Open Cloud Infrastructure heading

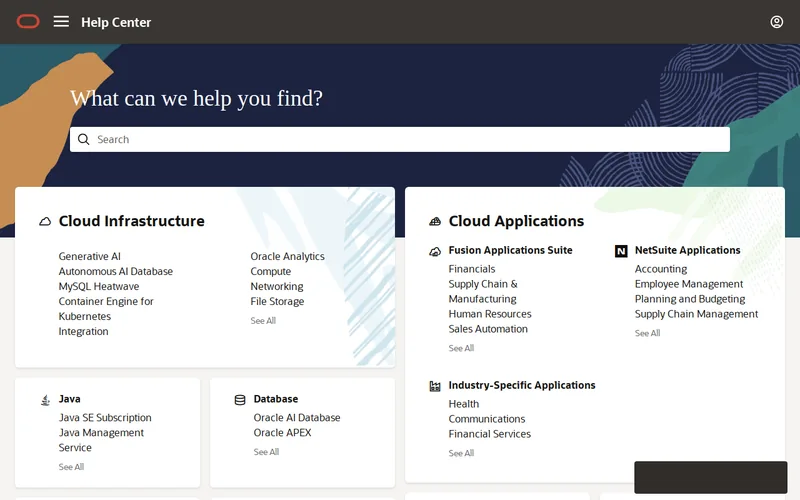132,221
